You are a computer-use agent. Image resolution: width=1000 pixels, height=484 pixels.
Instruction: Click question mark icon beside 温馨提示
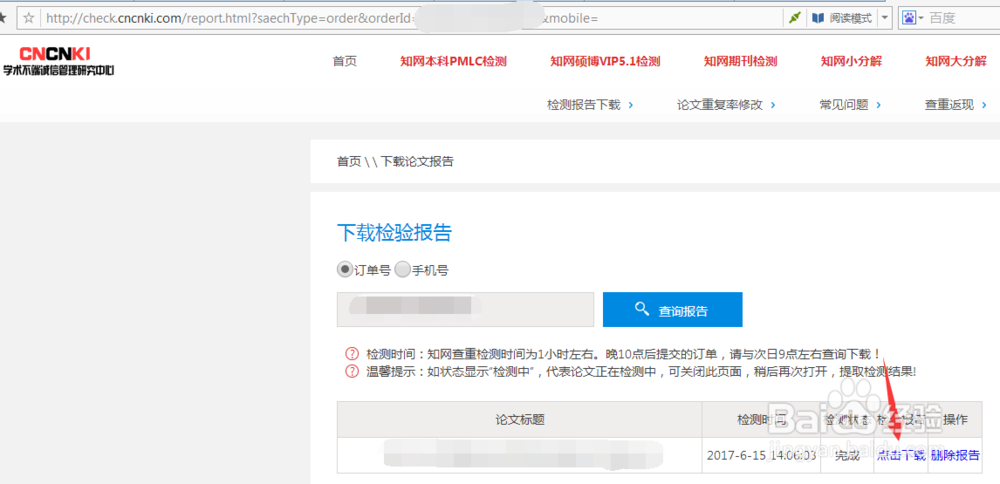point(352,371)
